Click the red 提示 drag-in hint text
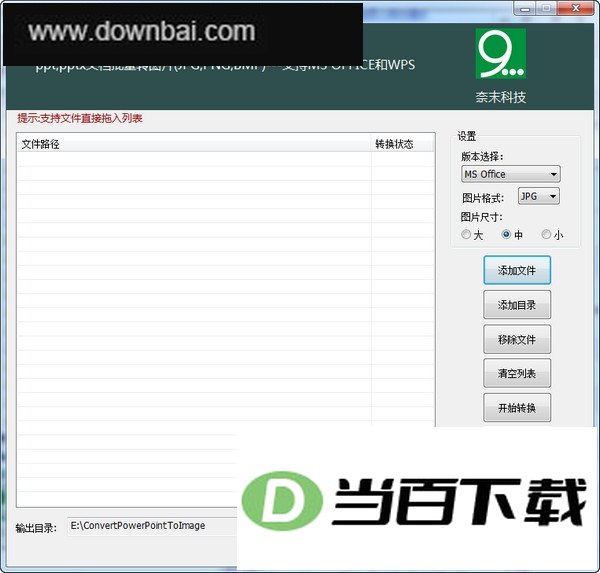Image resolution: width=600 pixels, height=573 pixels. click(80, 118)
